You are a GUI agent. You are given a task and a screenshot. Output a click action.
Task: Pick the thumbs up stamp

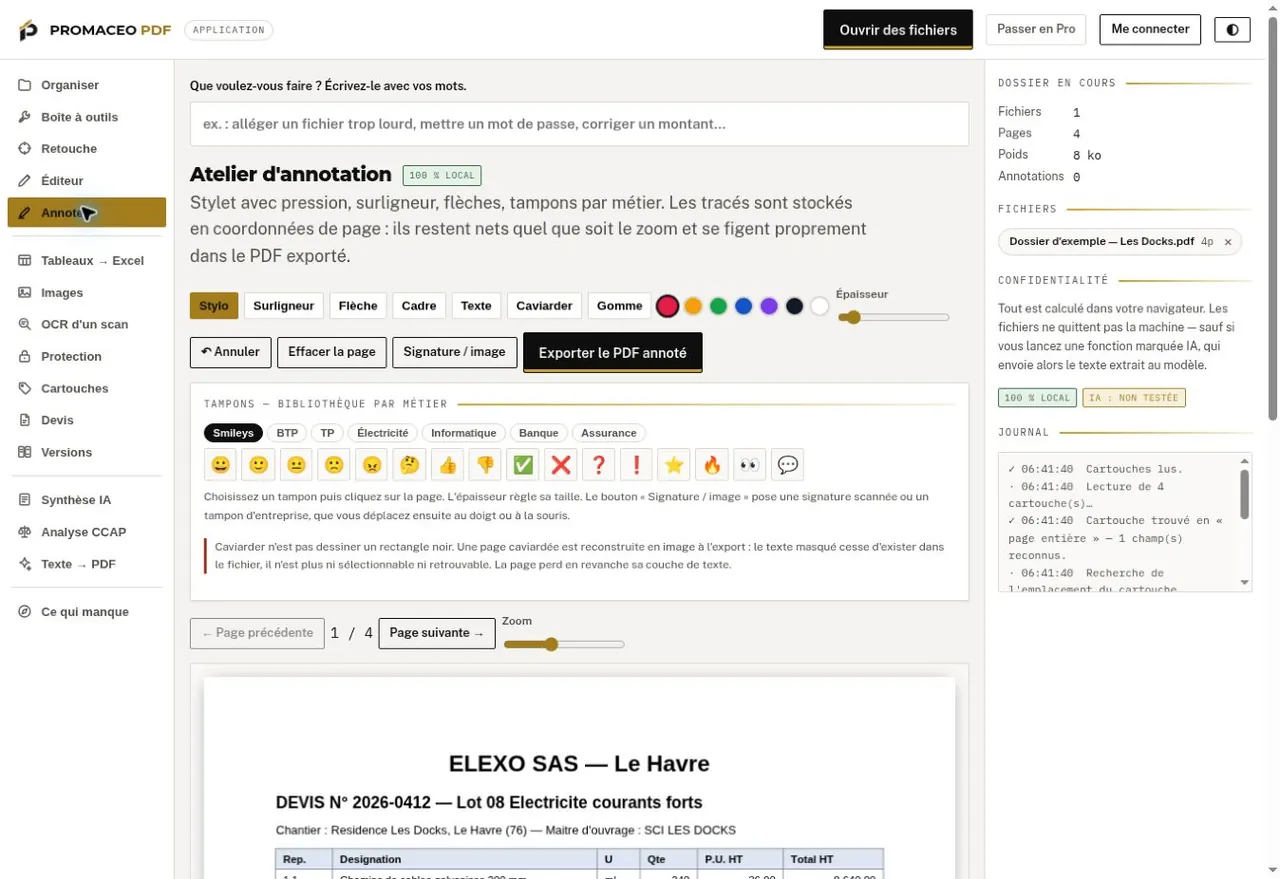coord(447,465)
